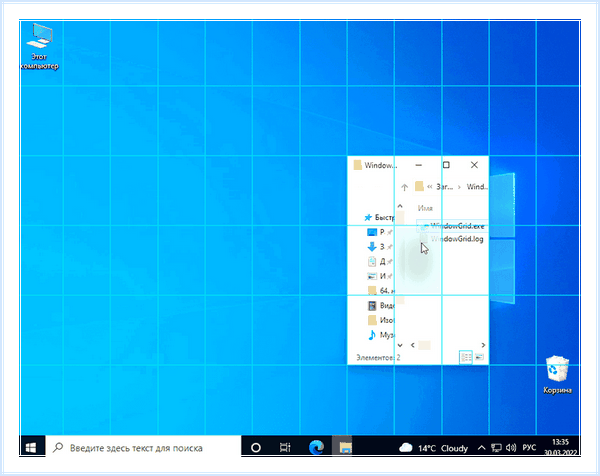600x476 pixels.
Task: Click navigation pane scroll-up arrow
Action: pos(400,206)
